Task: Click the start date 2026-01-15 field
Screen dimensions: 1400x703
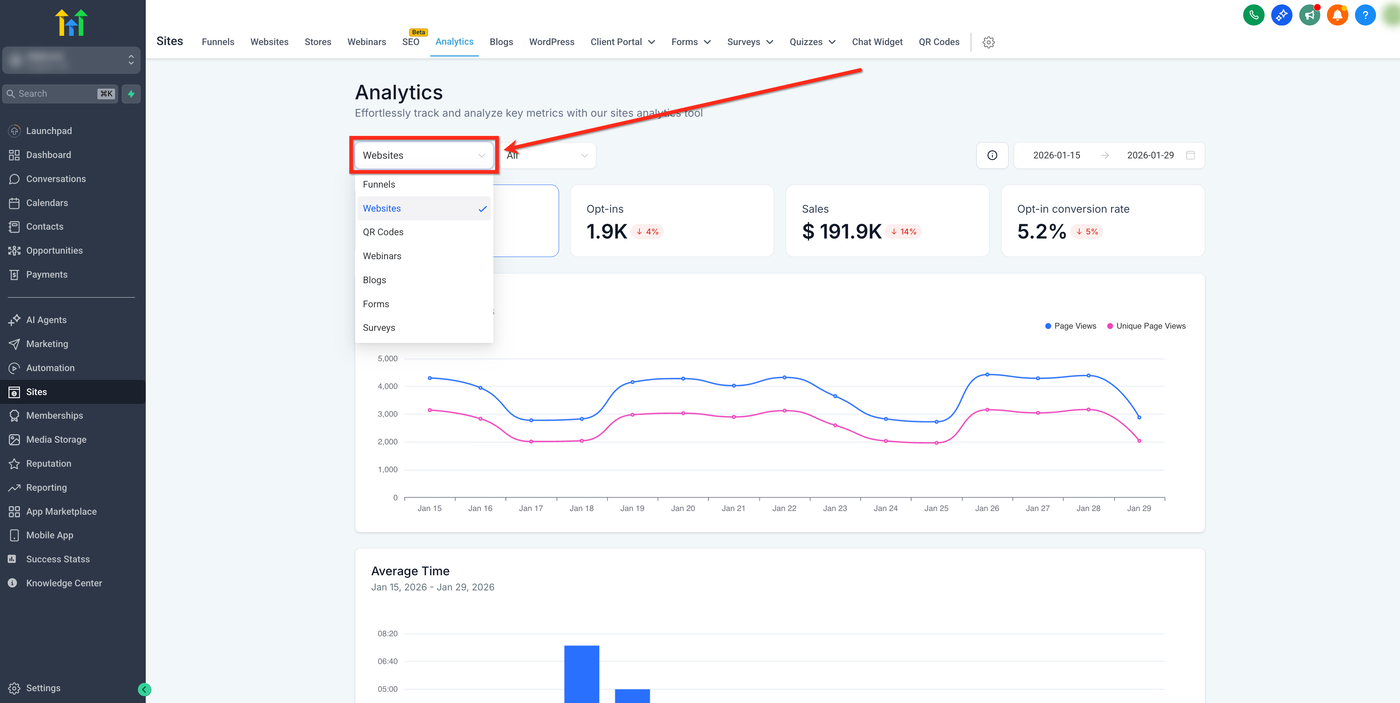Action: pos(1056,155)
